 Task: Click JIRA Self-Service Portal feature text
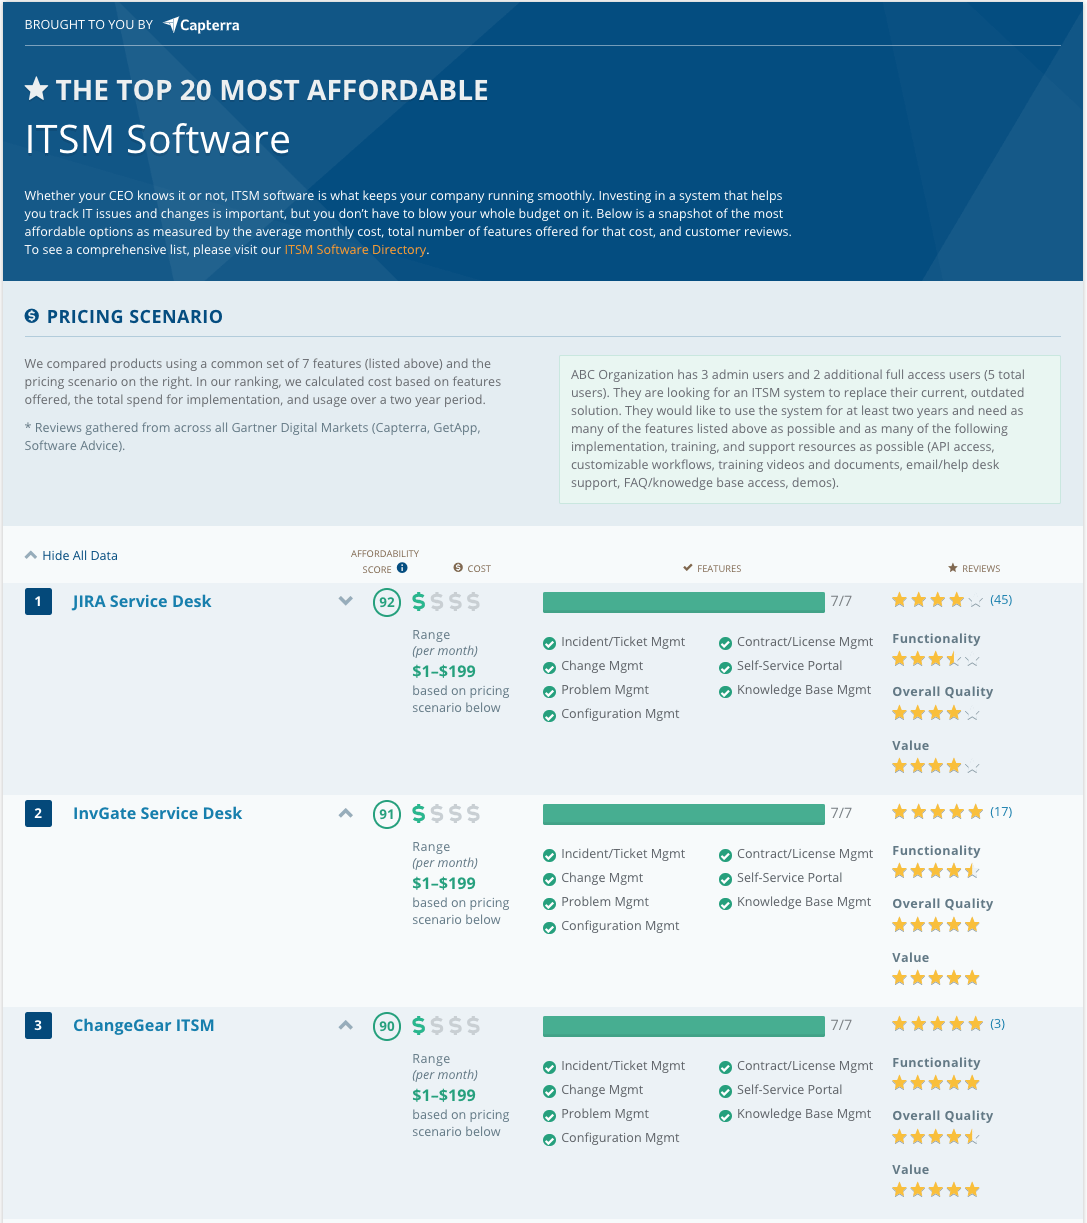coord(790,666)
